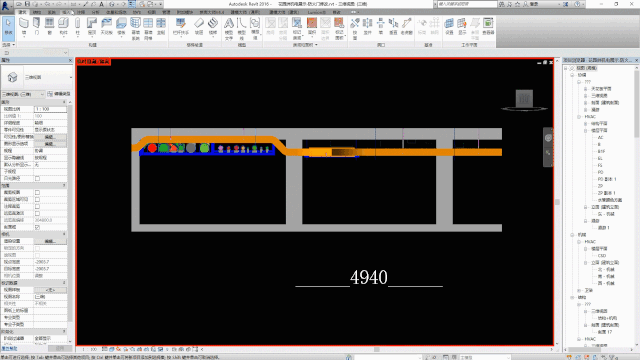
Task: Uncheck the Section Box checkbox
Action: click(37, 227)
